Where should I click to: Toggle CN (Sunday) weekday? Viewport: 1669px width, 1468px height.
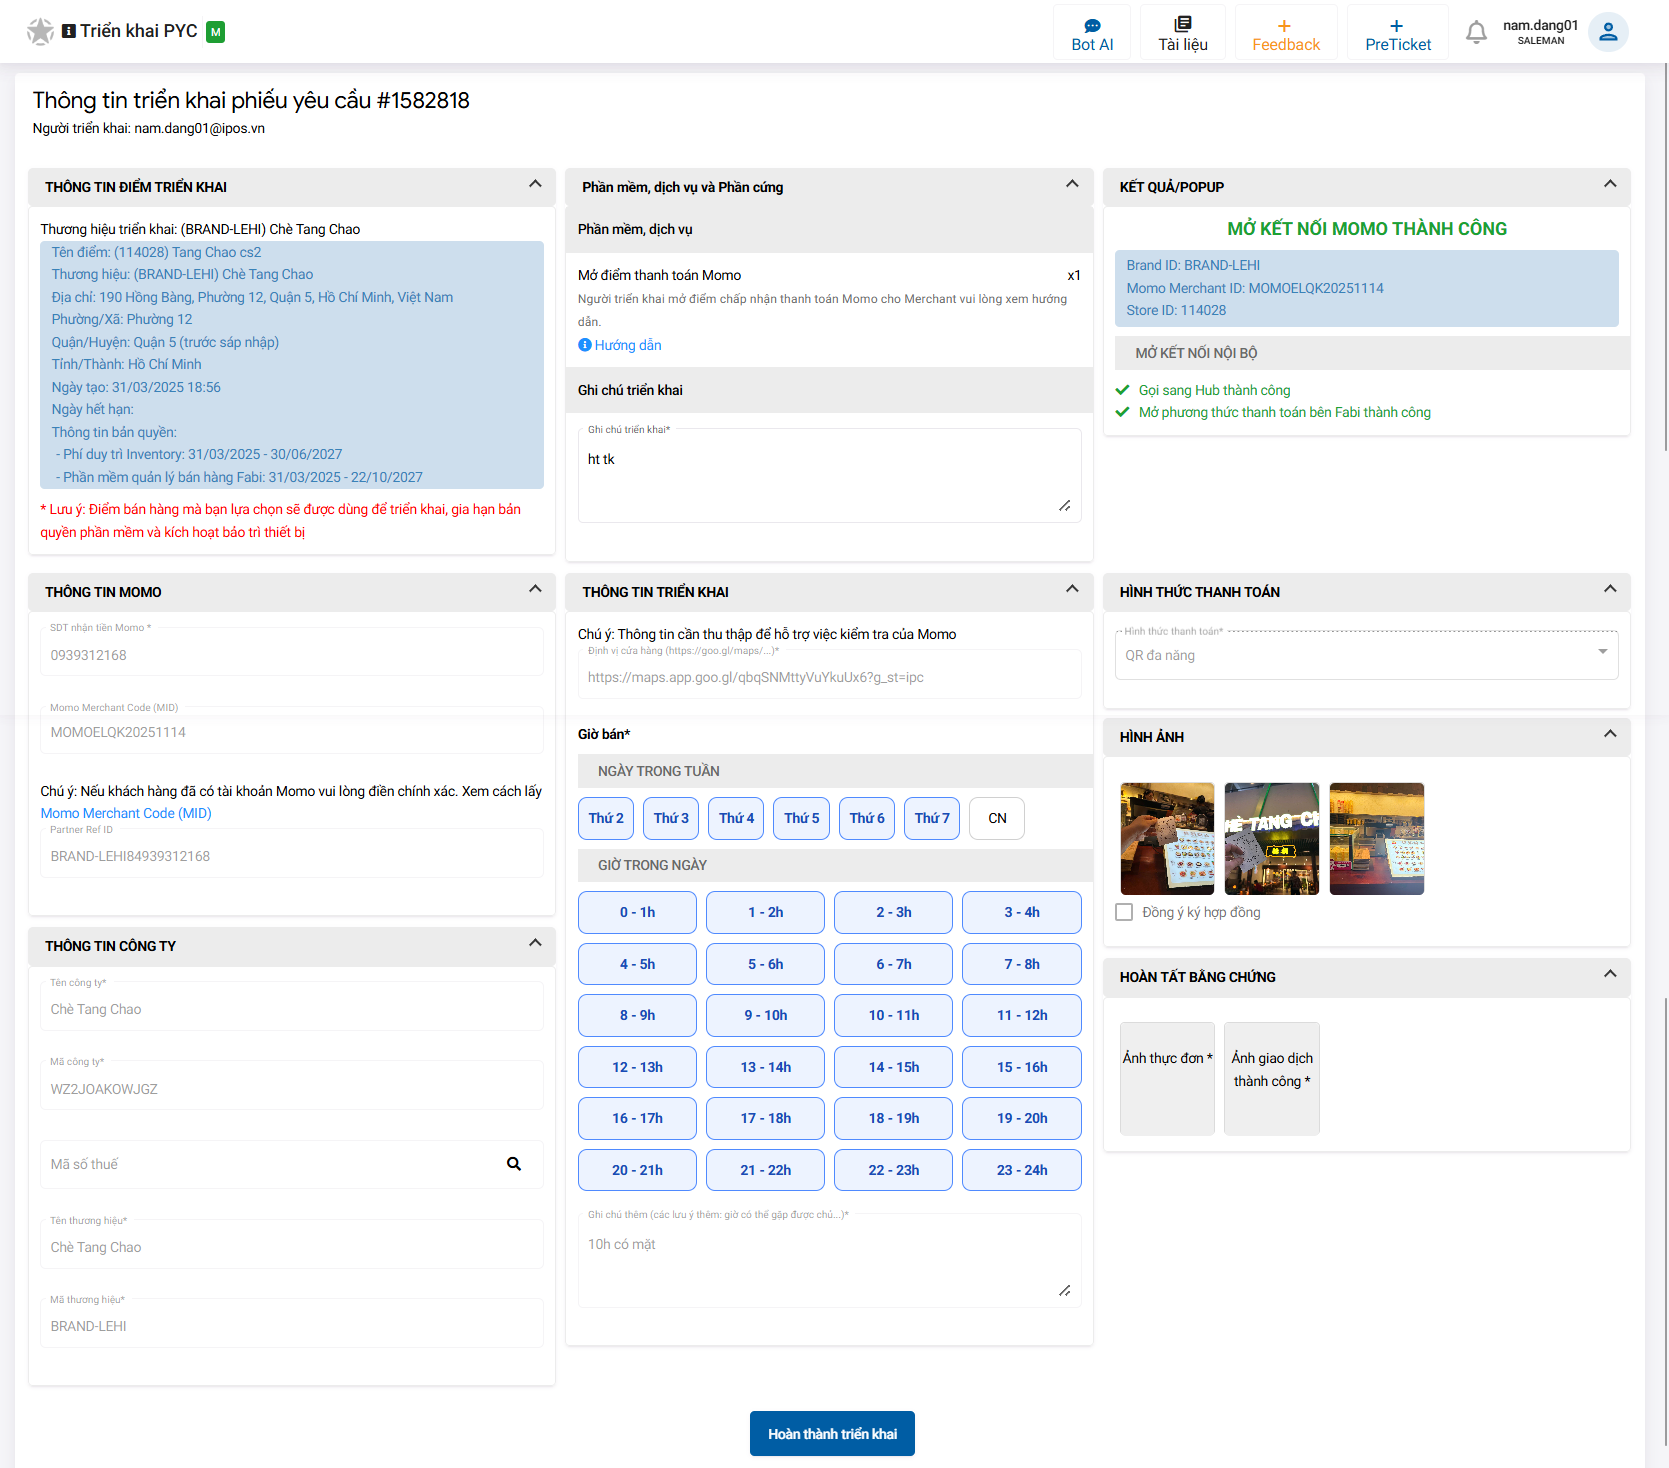coord(997,818)
